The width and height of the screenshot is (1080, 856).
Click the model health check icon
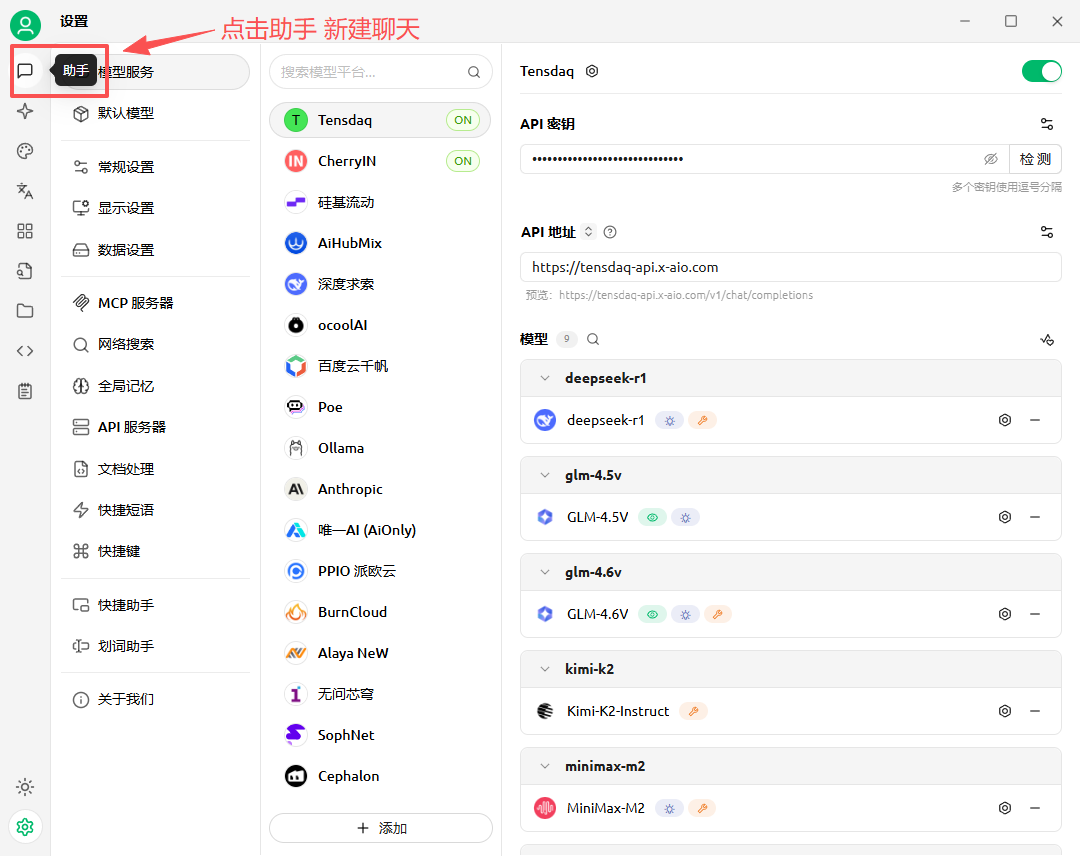(x=1047, y=340)
